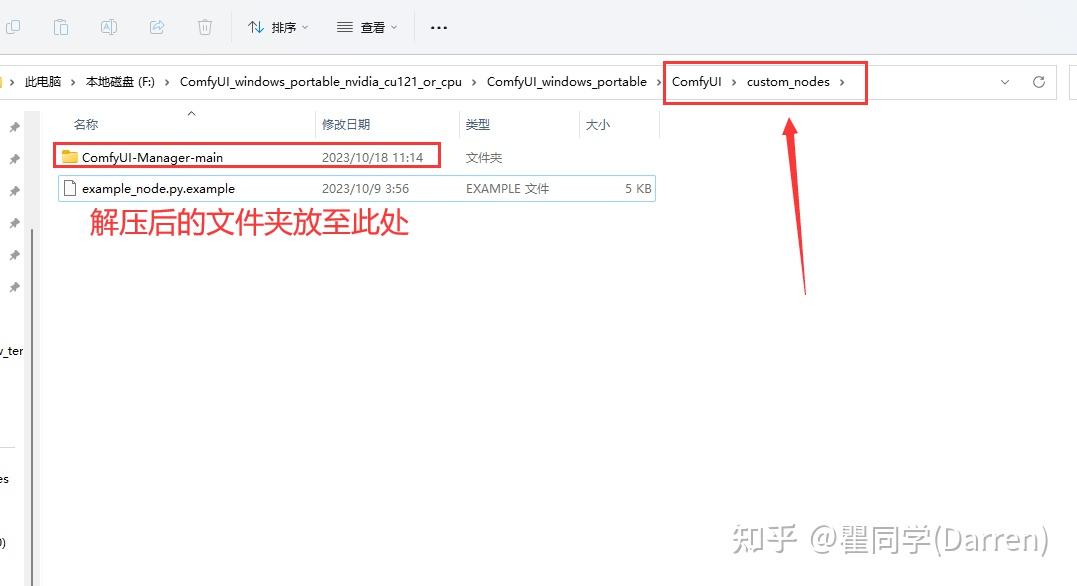Click the Refresh icon next to address bar

coord(1039,82)
